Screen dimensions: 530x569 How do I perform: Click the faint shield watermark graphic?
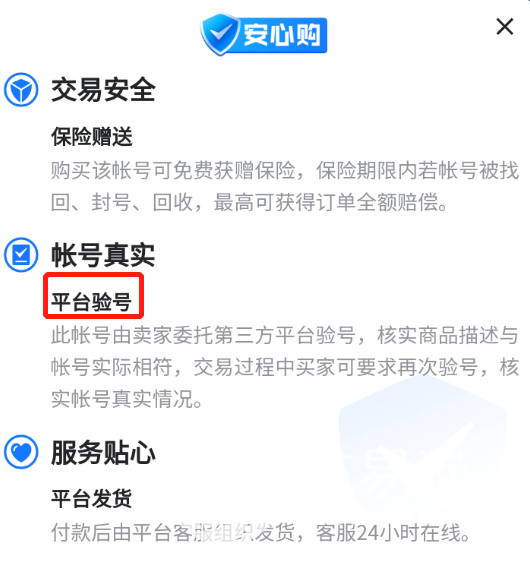423,448
